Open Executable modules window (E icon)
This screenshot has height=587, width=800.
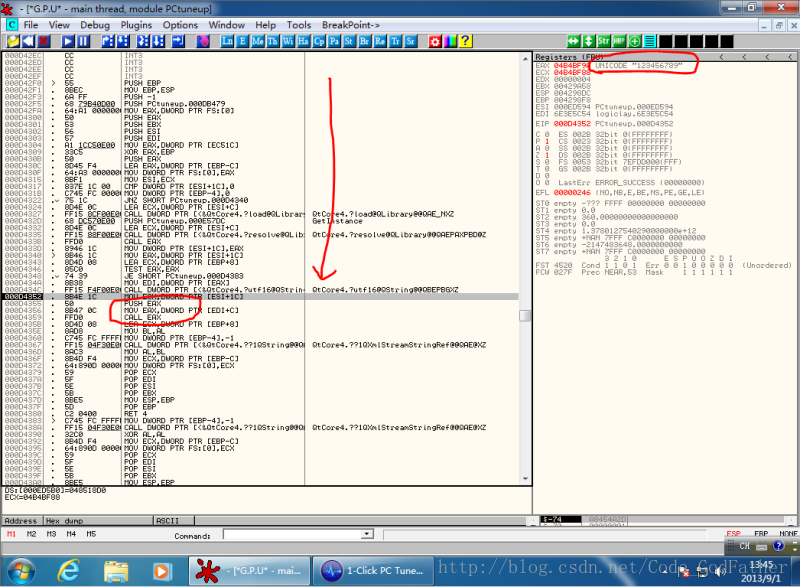(x=242, y=41)
